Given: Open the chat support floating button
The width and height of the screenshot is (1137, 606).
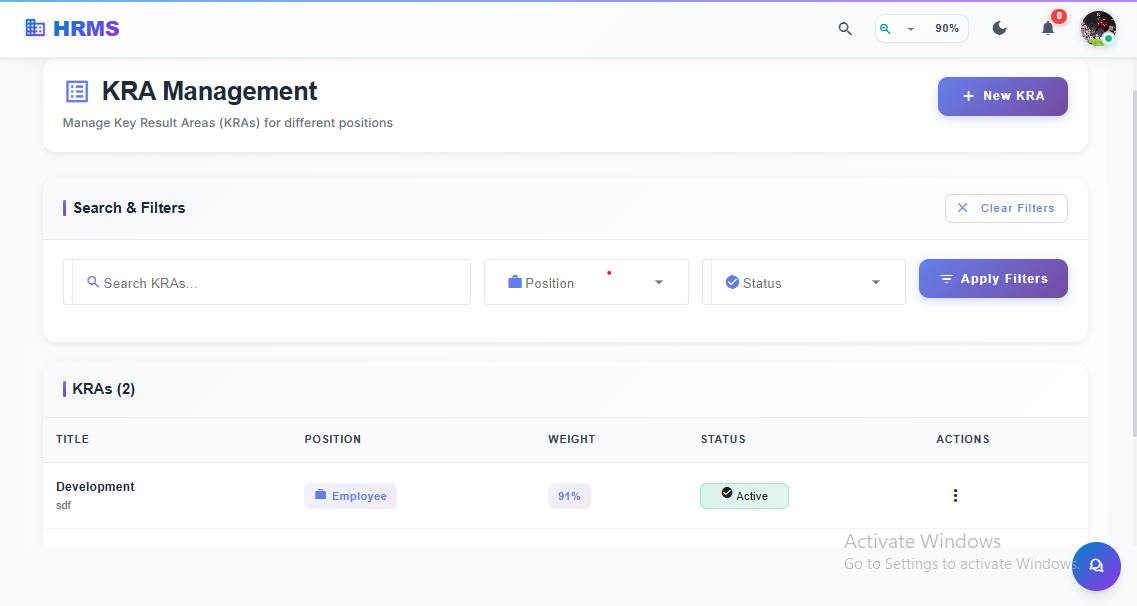Looking at the screenshot, I should coord(1096,566).
